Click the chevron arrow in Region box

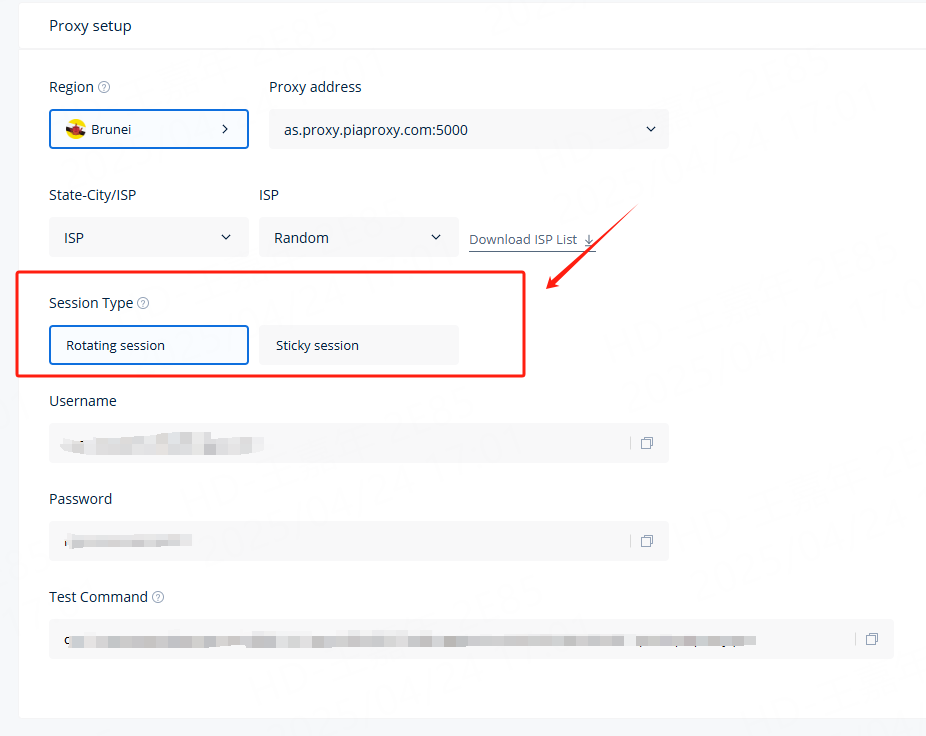[x=225, y=129]
